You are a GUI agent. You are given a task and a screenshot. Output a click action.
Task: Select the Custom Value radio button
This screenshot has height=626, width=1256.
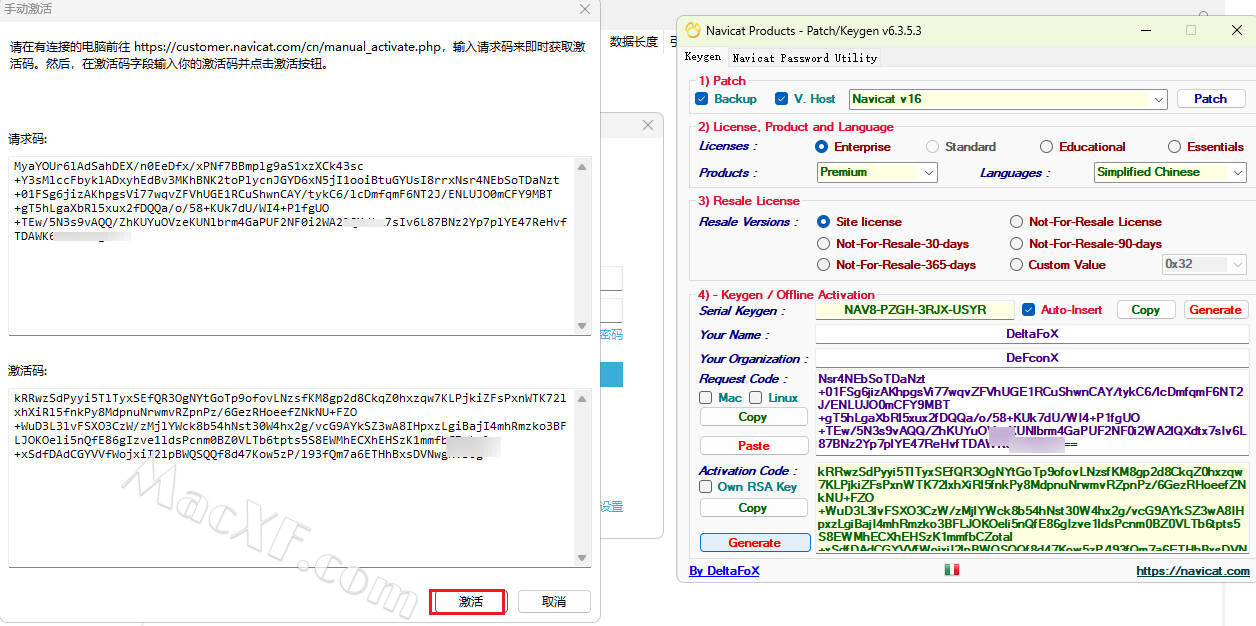pos(1016,265)
